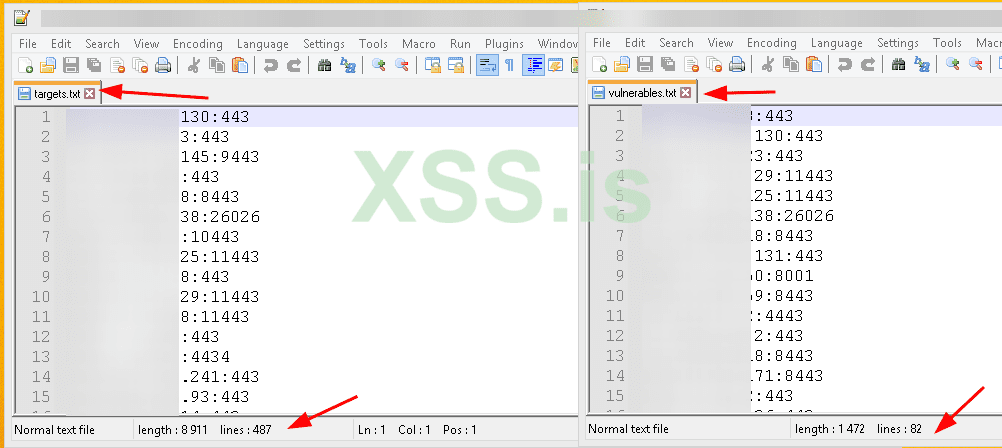Viewport: 1002px width, 448px height.
Task: Open Run menu in targets.txt window
Action: pyautogui.click(x=460, y=44)
